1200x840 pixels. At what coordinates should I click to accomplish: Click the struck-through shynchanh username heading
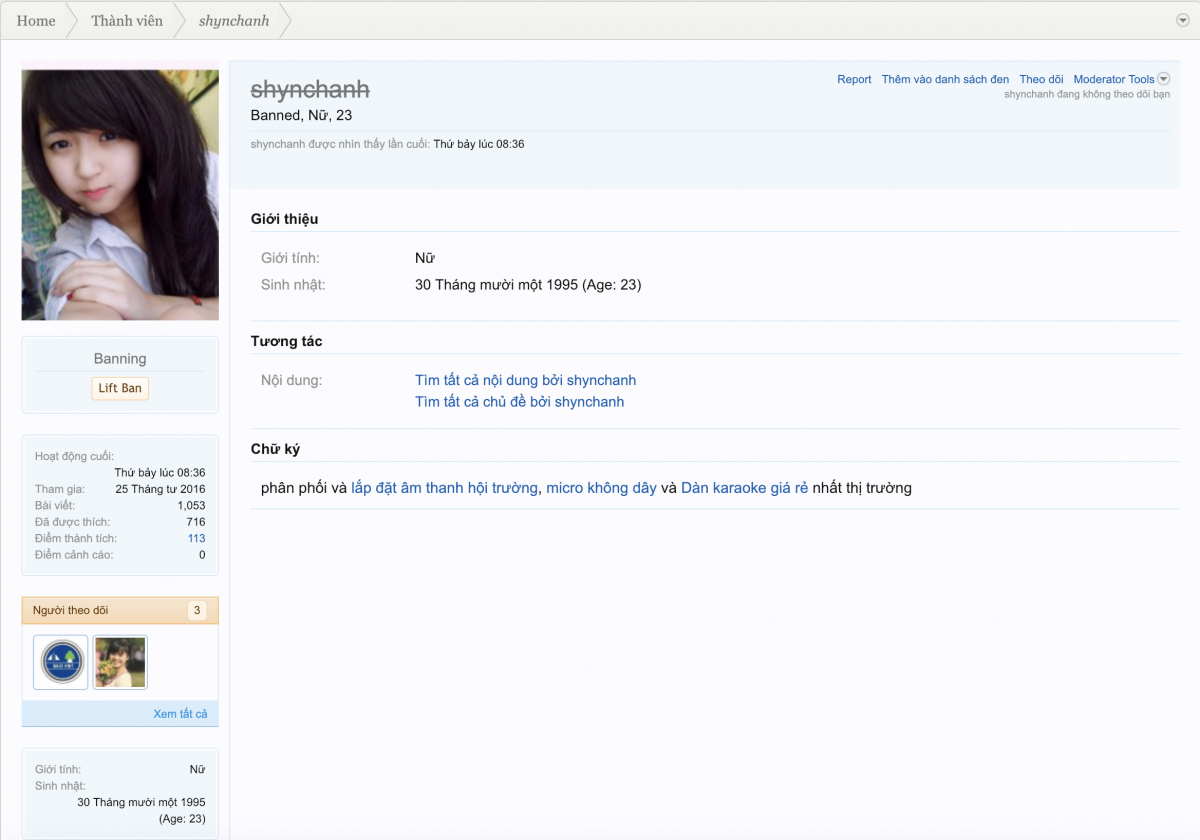pyautogui.click(x=310, y=89)
